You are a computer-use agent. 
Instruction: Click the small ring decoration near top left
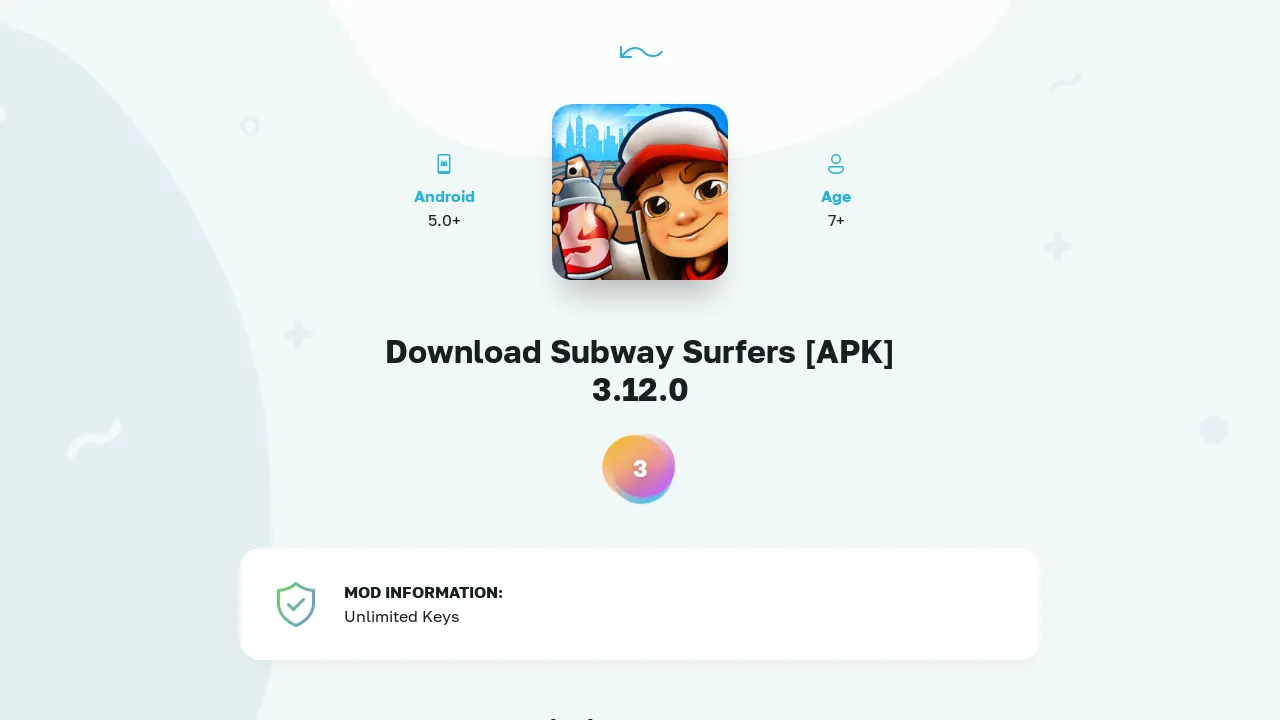pyautogui.click(x=250, y=126)
